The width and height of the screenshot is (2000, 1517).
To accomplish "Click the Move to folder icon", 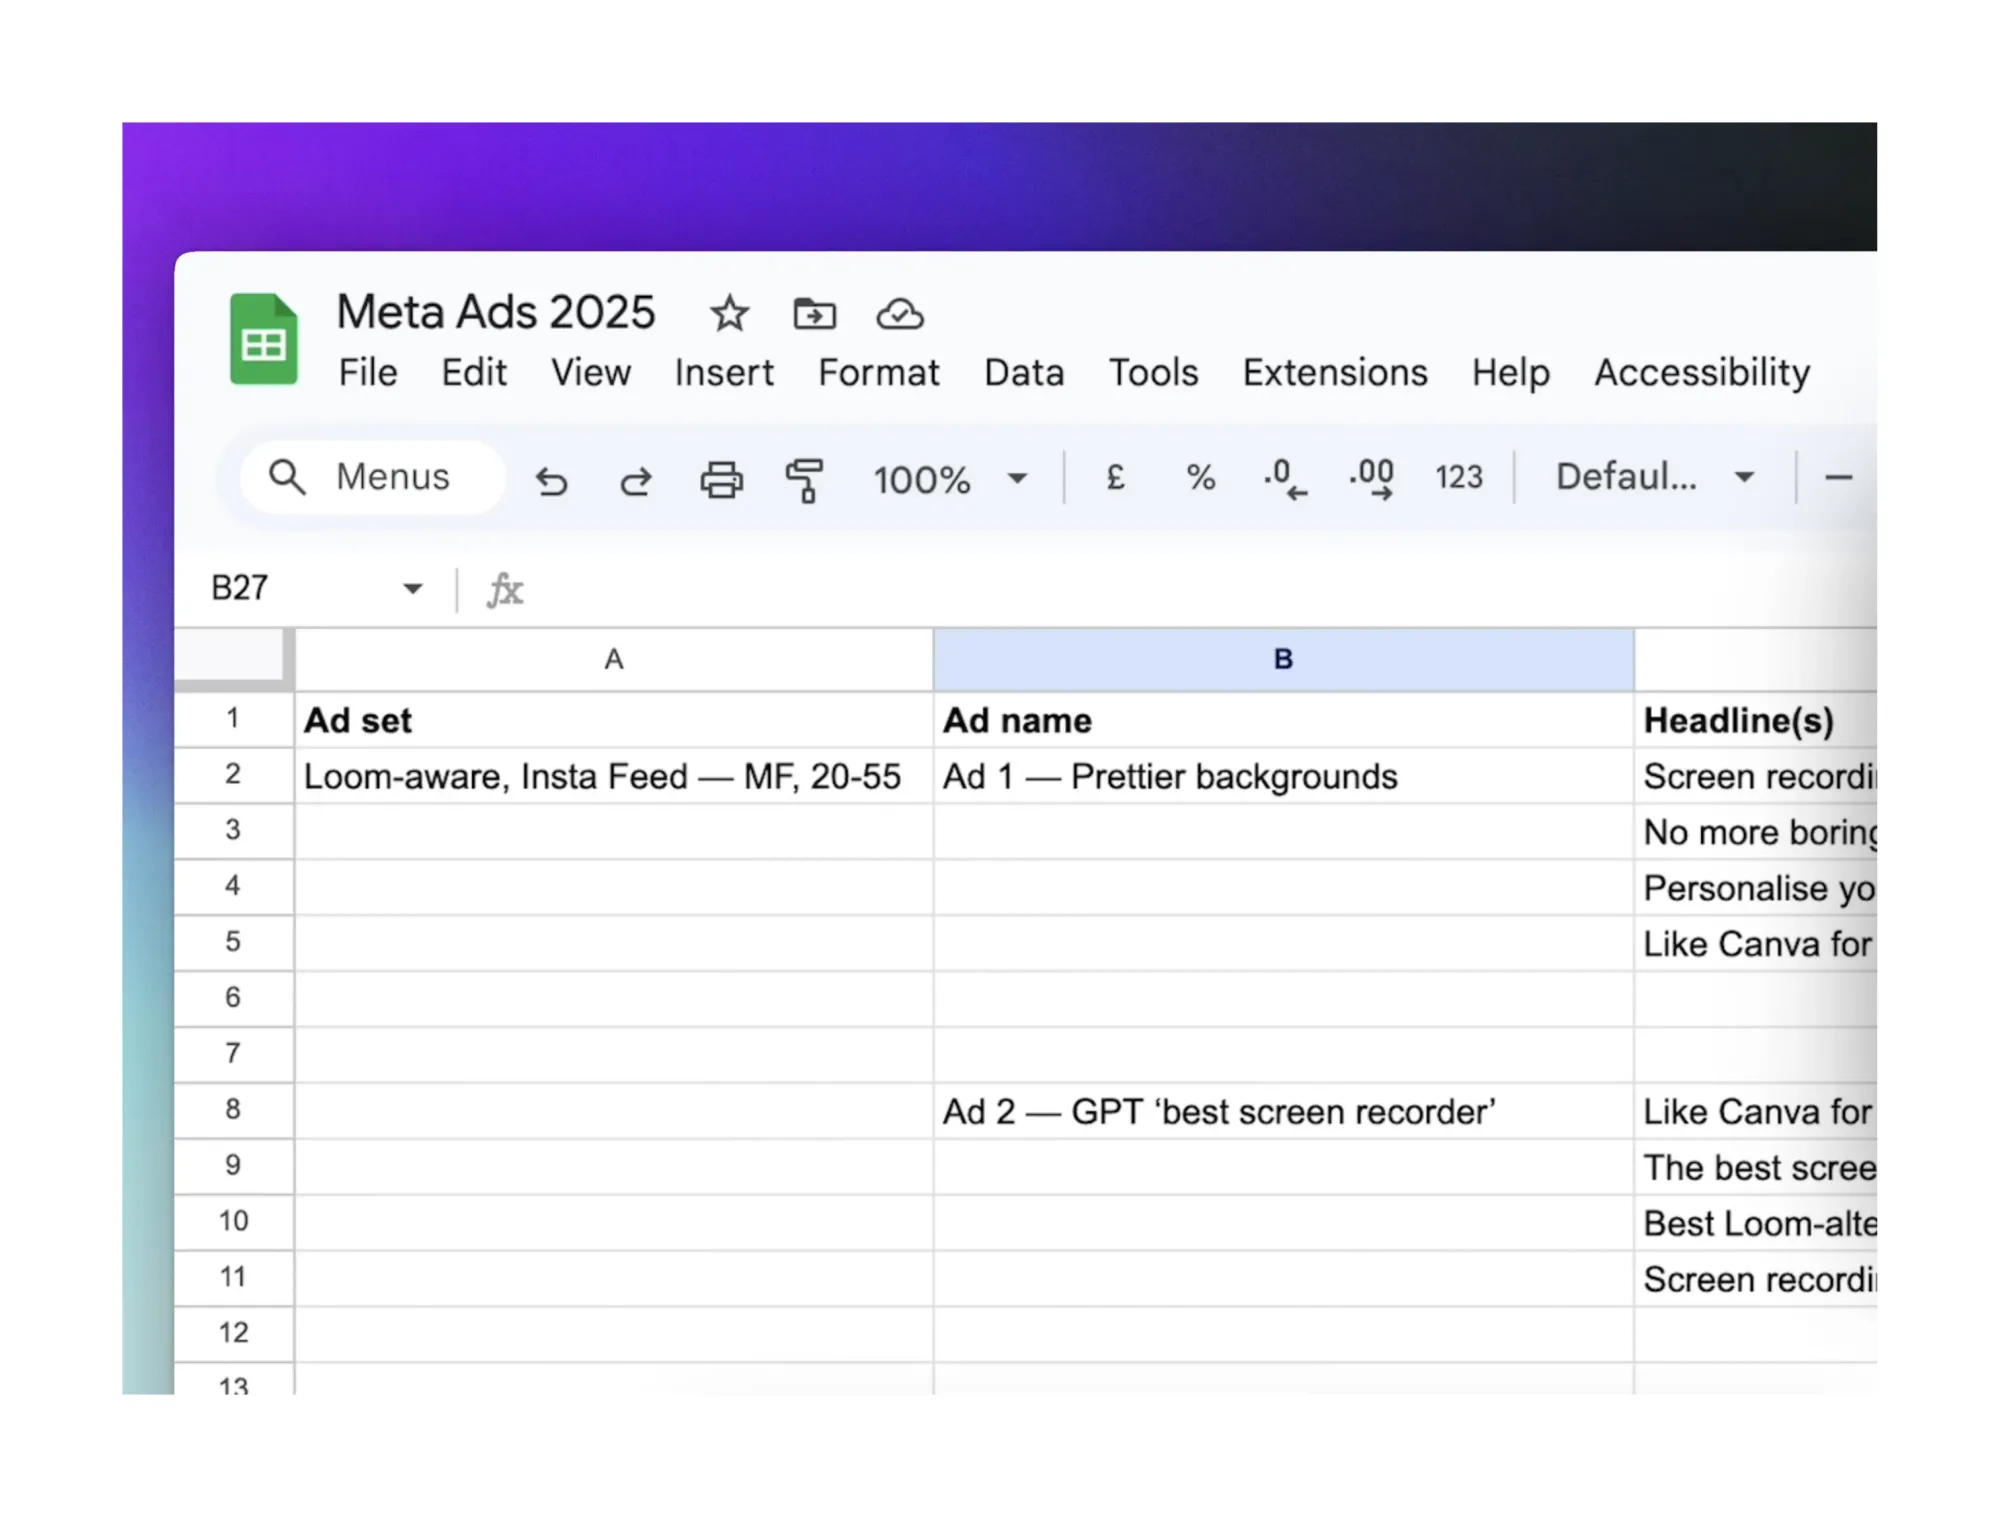I will coord(815,314).
